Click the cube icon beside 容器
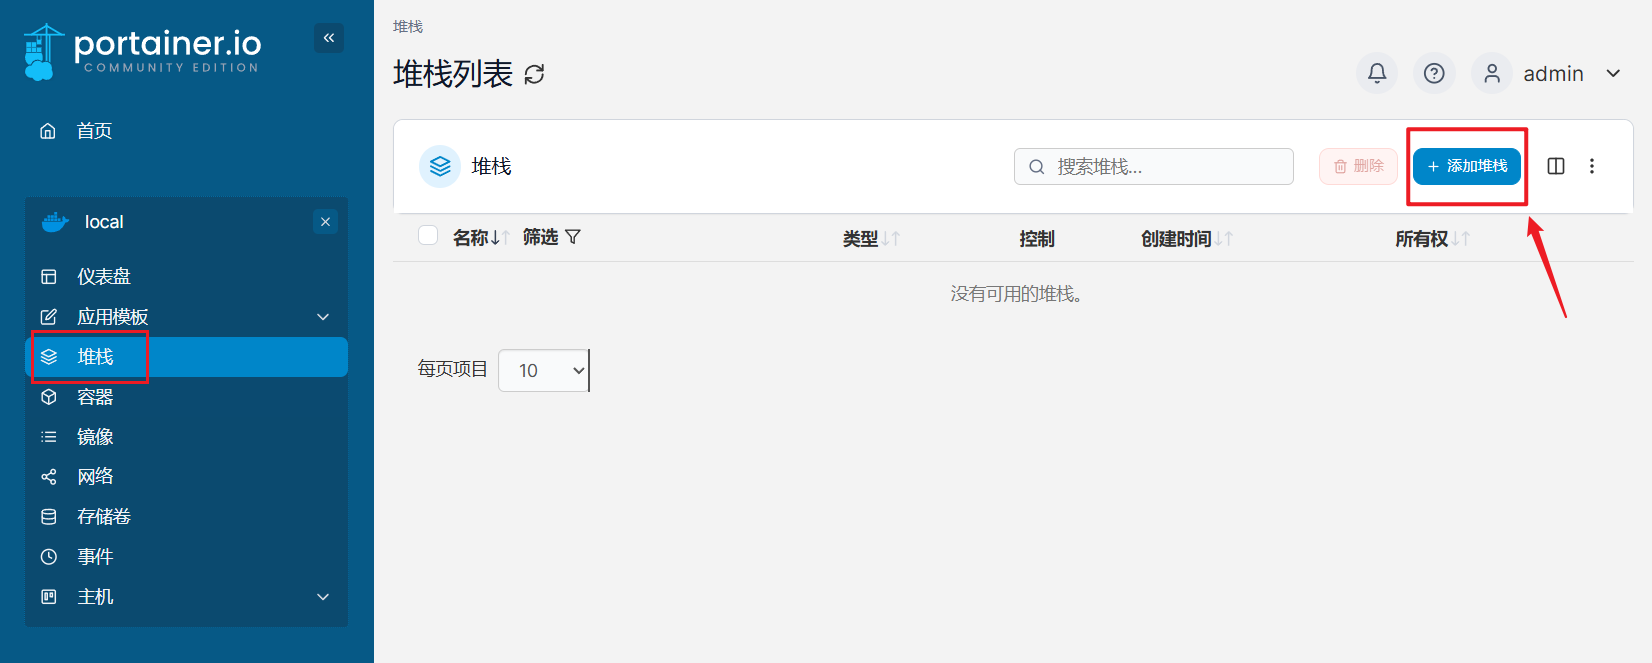The height and width of the screenshot is (663, 1652). coord(48,397)
